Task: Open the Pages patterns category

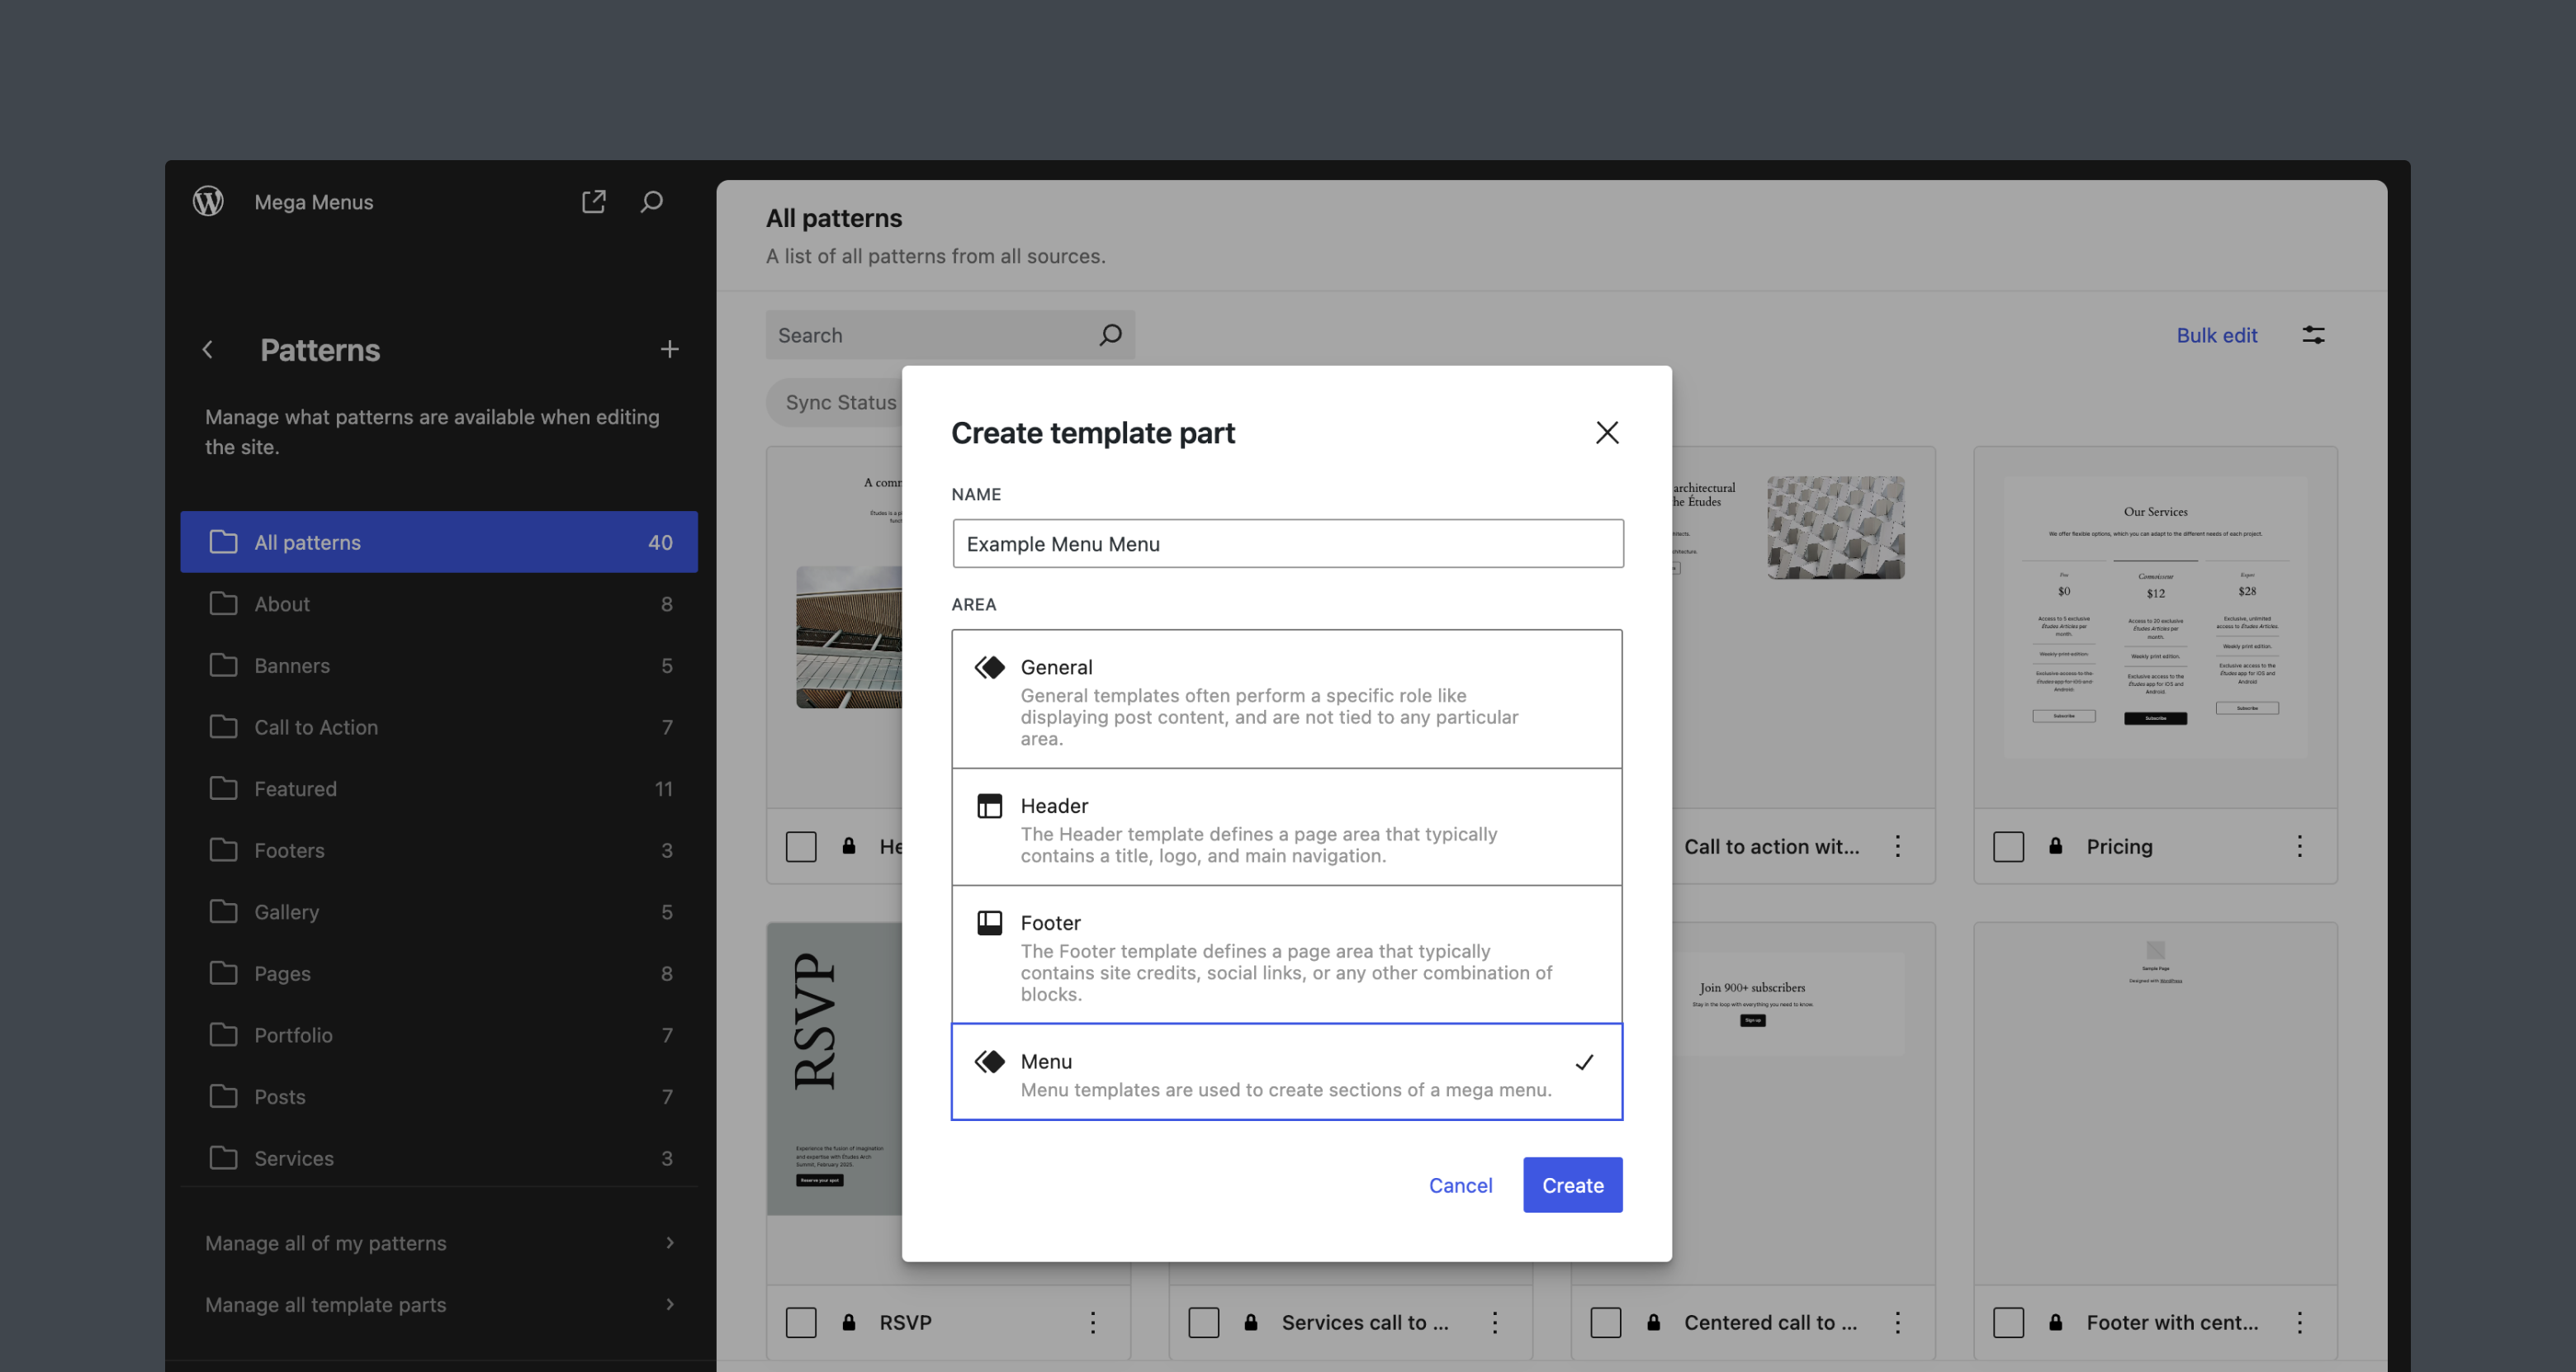Action: (439, 973)
